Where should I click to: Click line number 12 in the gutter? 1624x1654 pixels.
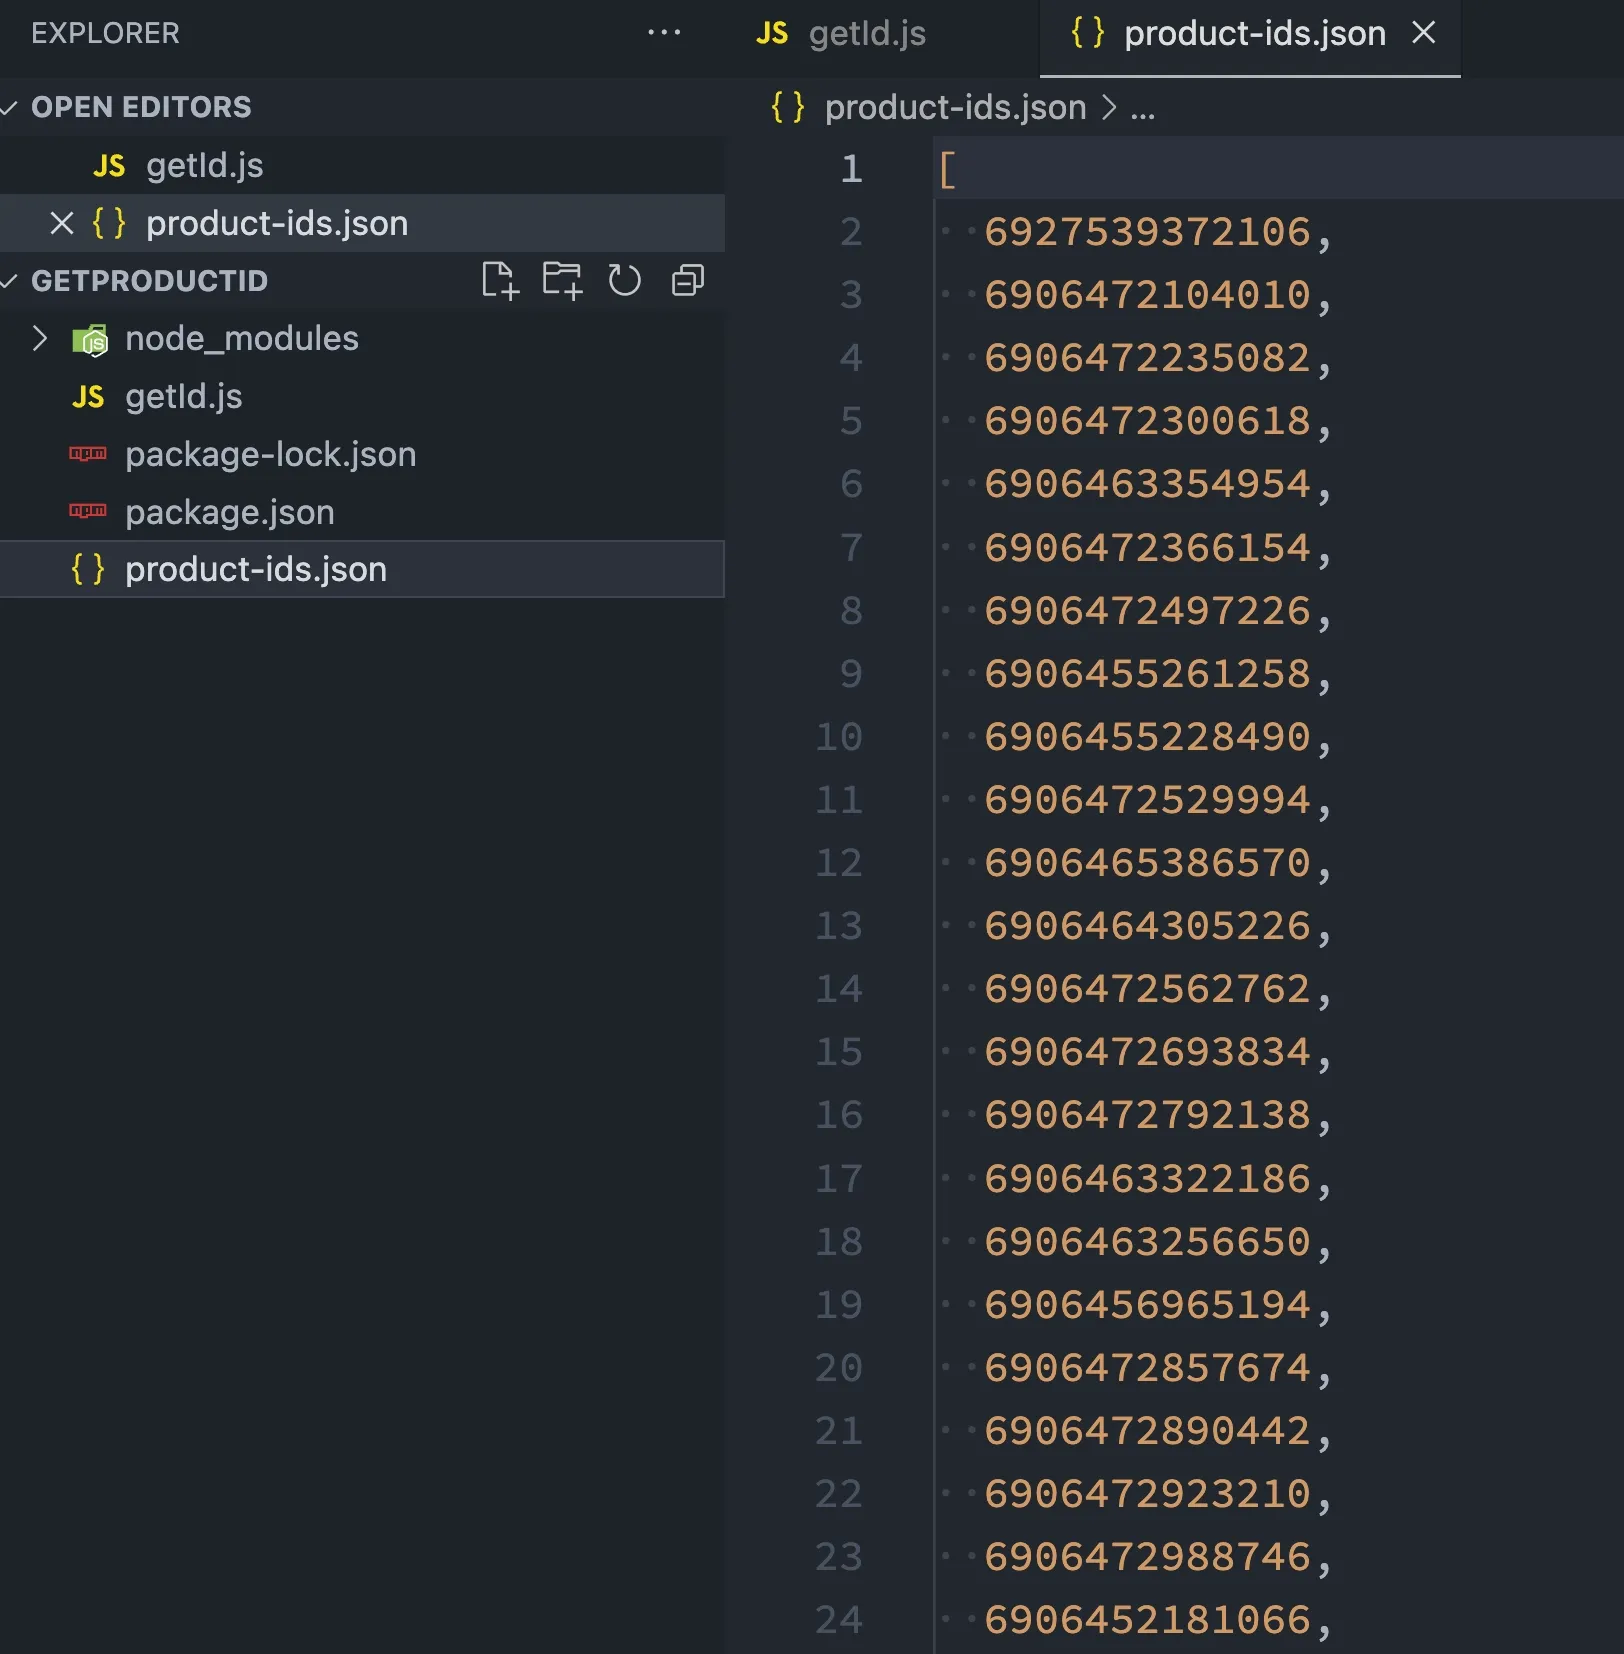coord(838,863)
